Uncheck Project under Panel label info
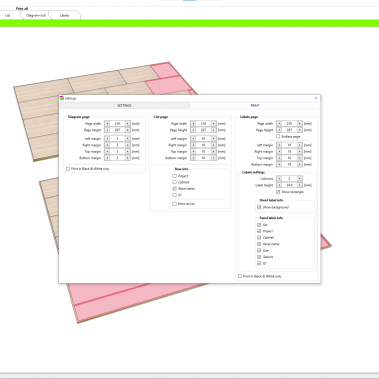Image resolution: width=379 pixels, height=379 pixels. click(x=259, y=231)
